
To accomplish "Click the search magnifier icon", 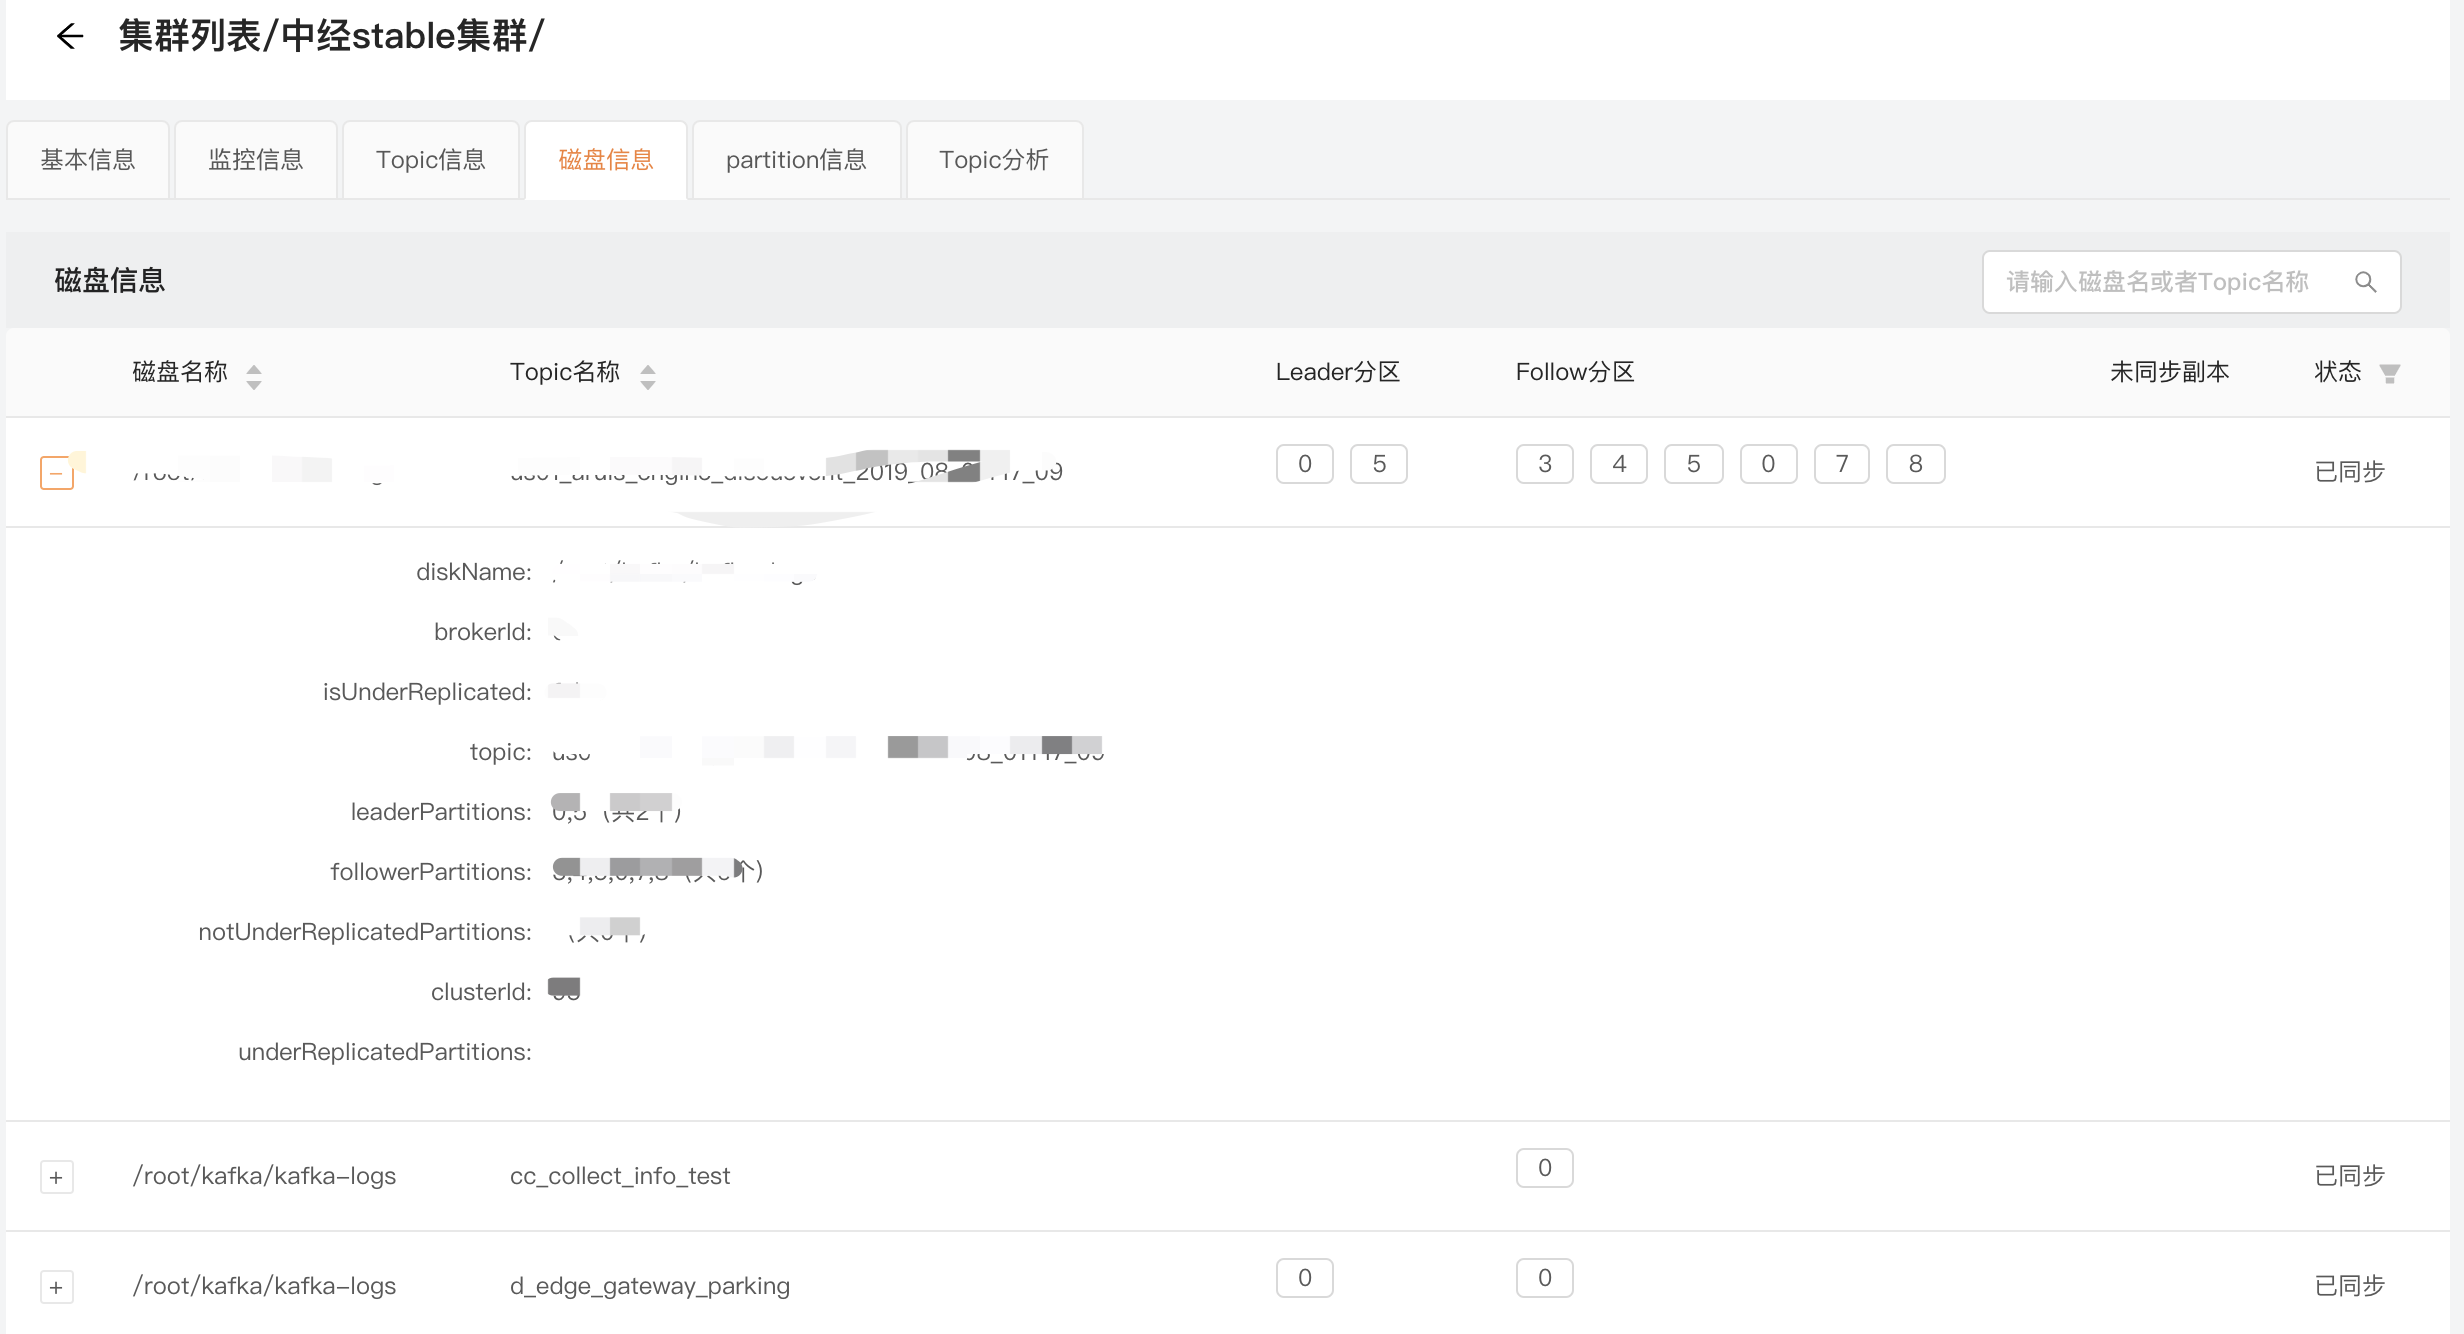I will click(x=2365, y=282).
